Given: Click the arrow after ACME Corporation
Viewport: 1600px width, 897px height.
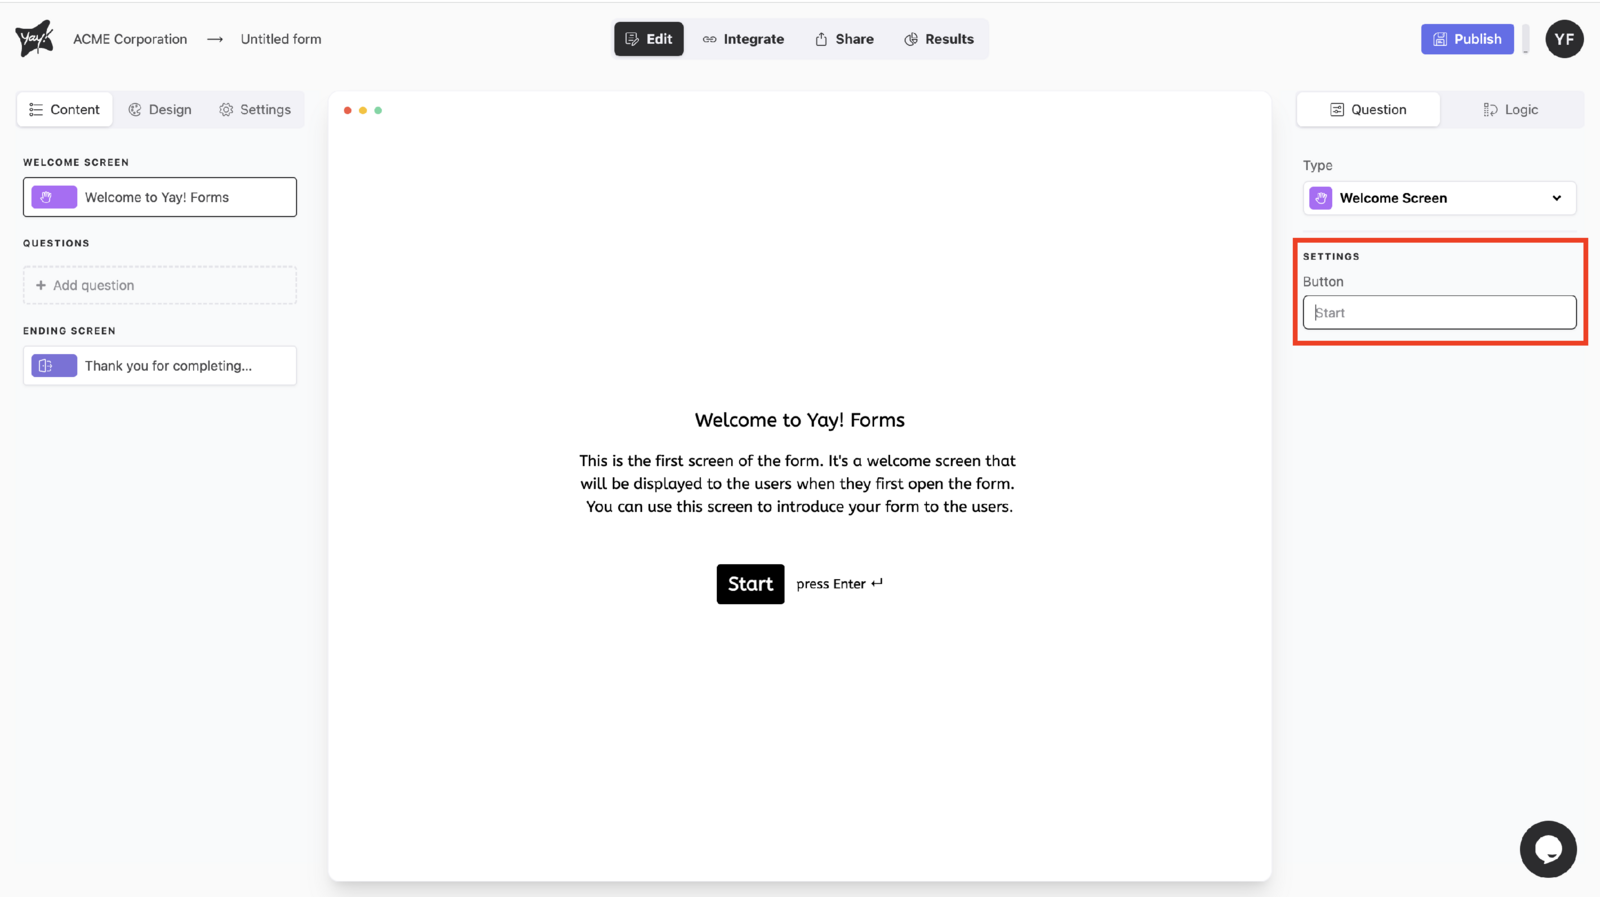Looking at the screenshot, I should point(214,40).
